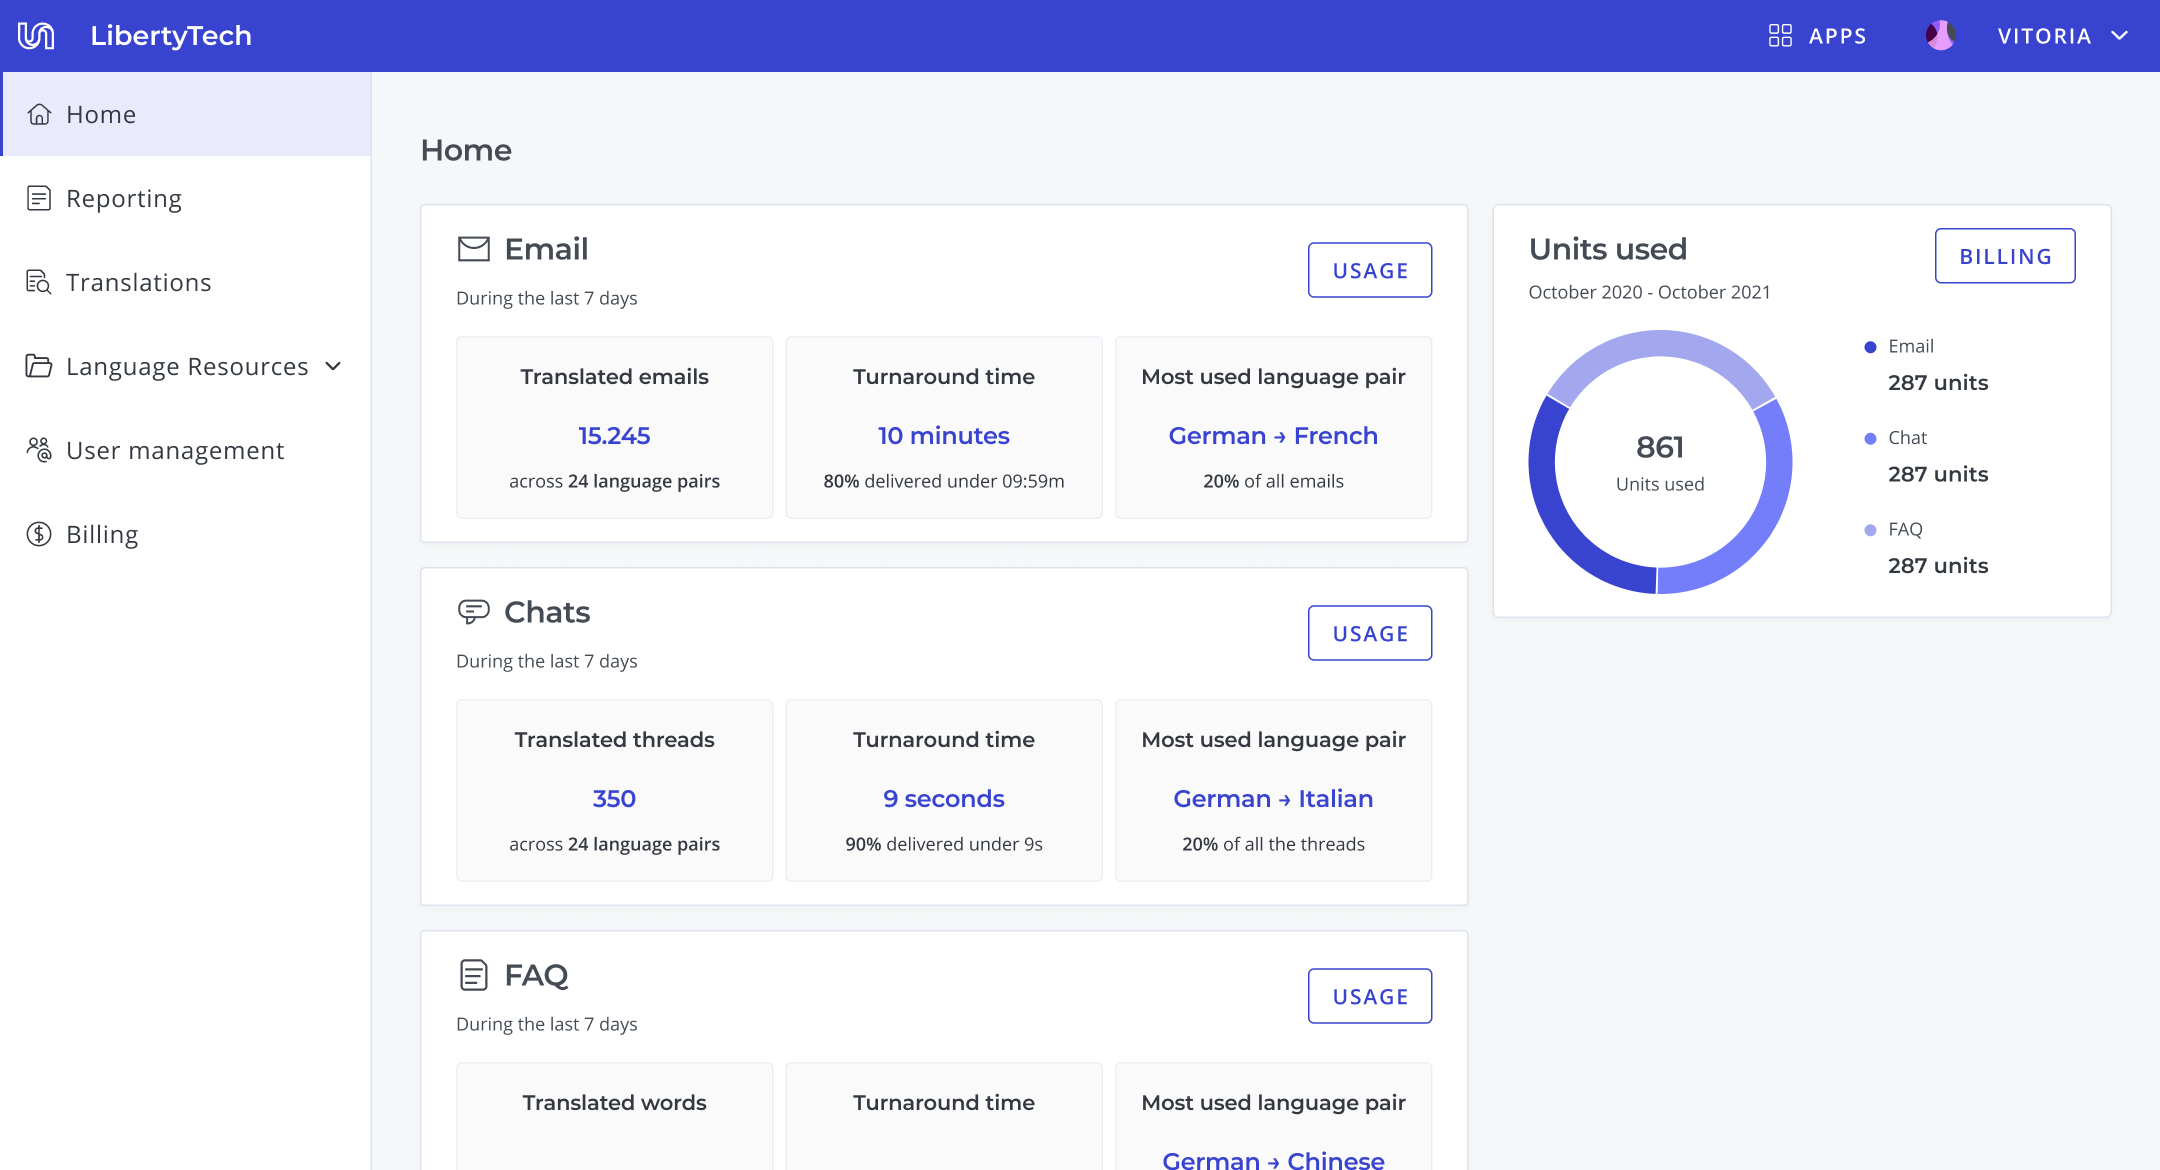Click '80% delivered under 09:59m' text
Viewport: 2160px width, 1170px height.
tap(944, 481)
